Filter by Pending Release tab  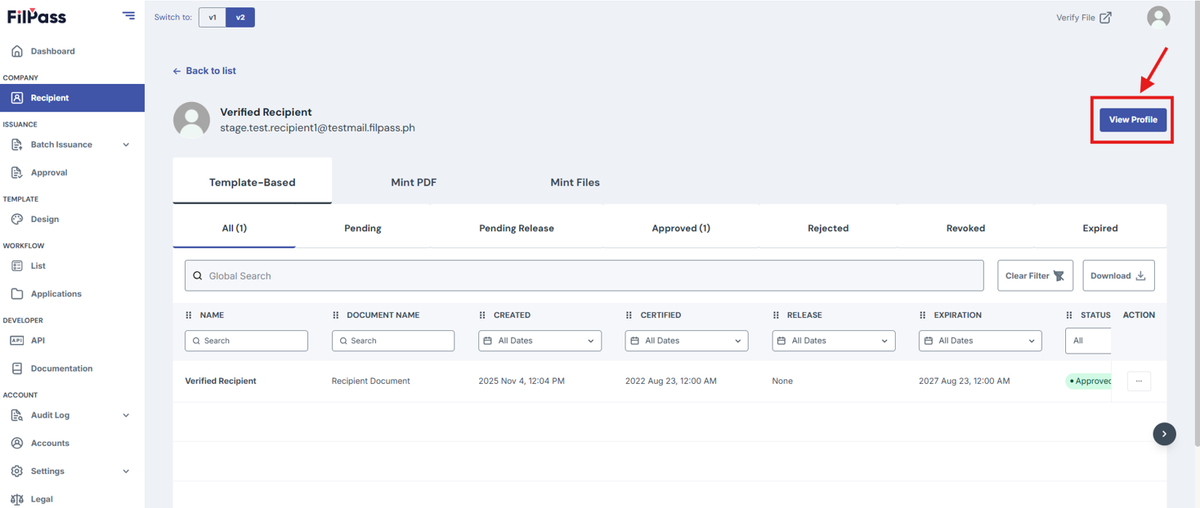pos(517,228)
